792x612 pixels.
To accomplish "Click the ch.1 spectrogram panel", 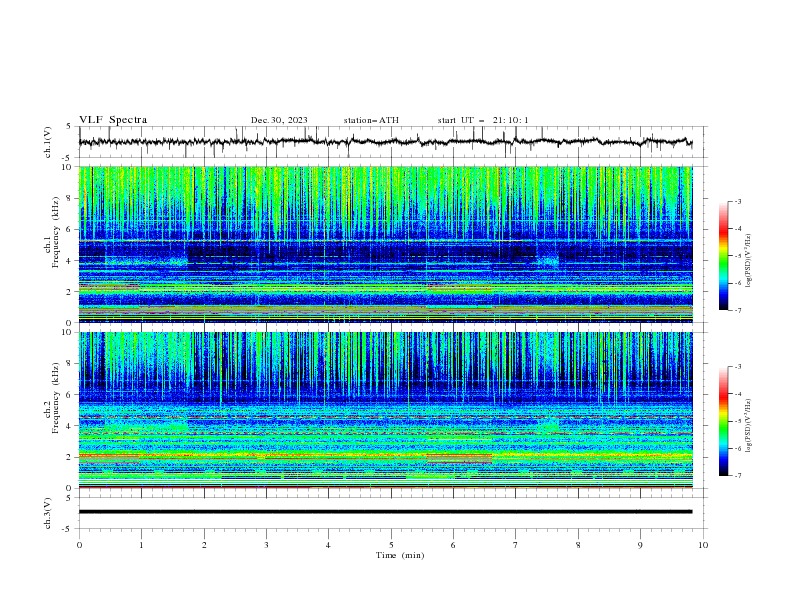I will (385, 244).
